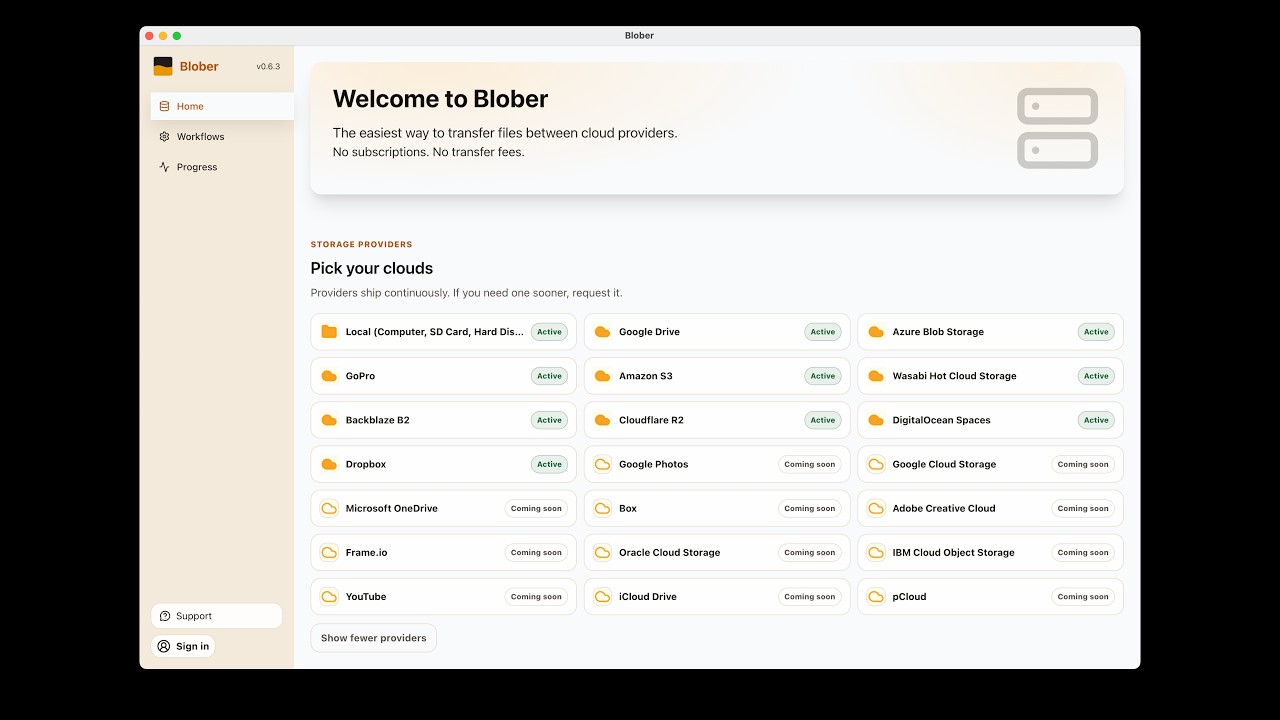Click the DigitalOcean Spaces cloud icon
The image size is (1280, 720).
[876, 420]
